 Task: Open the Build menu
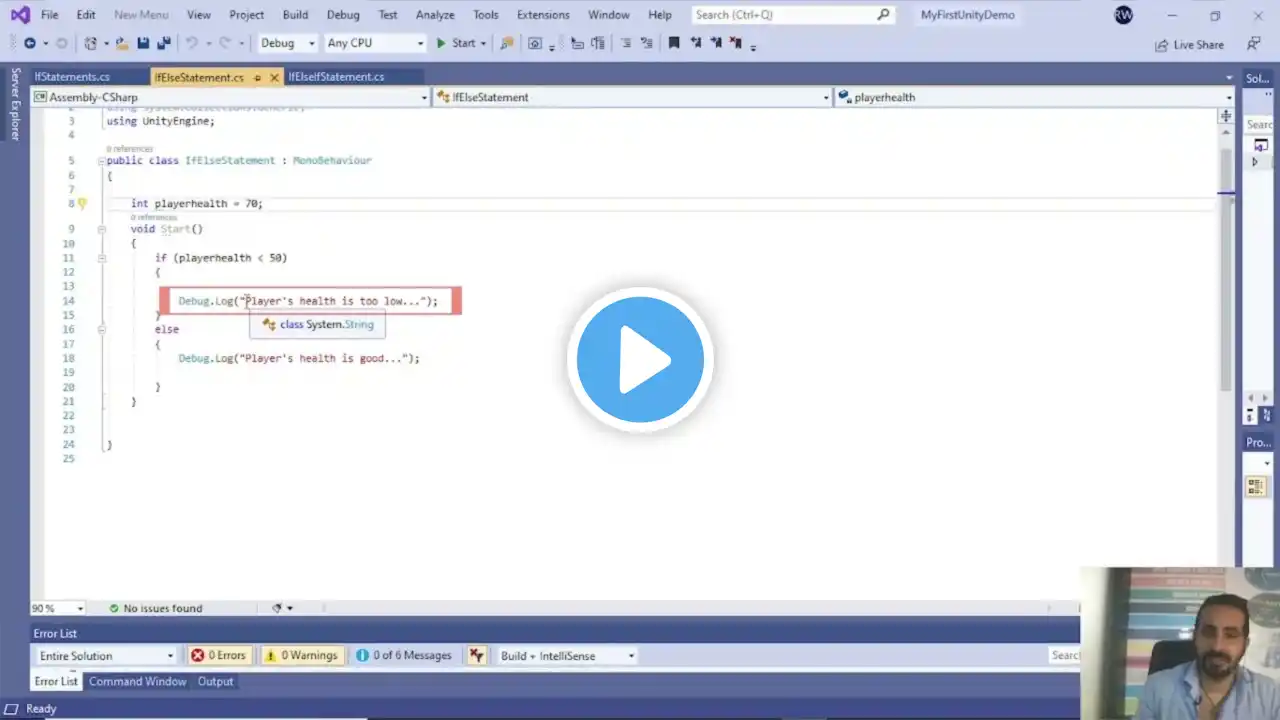pyautogui.click(x=295, y=15)
